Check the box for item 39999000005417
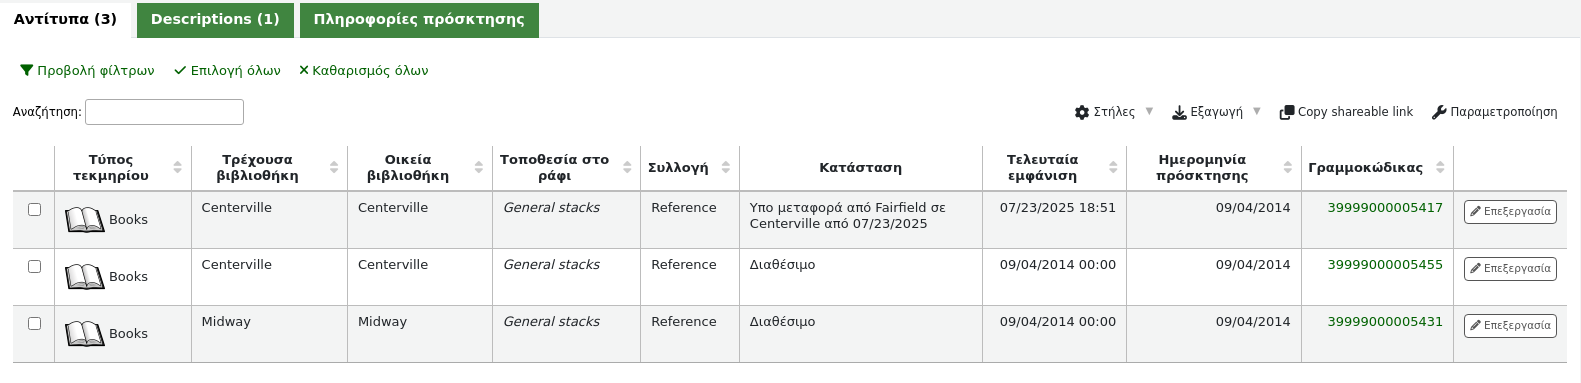Image resolution: width=1581 pixels, height=383 pixels. click(x=34, y=209)
